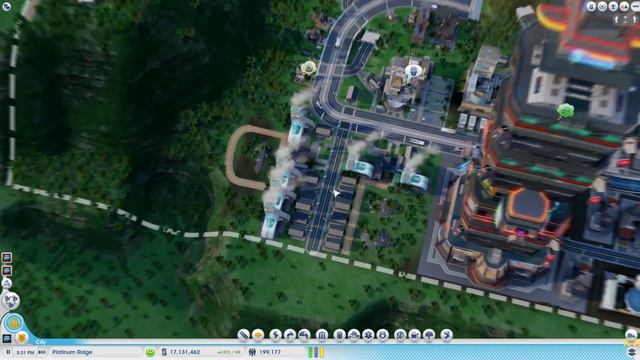Open the upper left-side message panel icon
Screen dimensions: 640x360
tap(7, 258)
